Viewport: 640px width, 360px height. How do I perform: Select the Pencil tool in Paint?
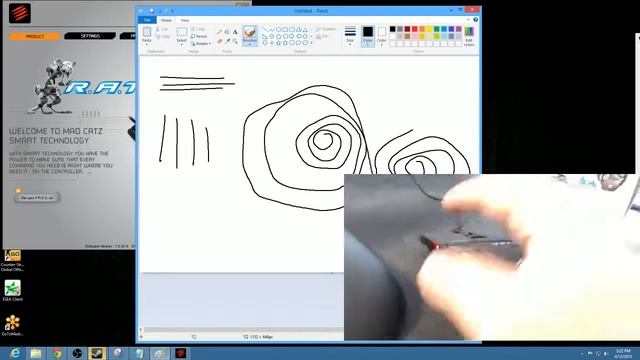[219, 32]
